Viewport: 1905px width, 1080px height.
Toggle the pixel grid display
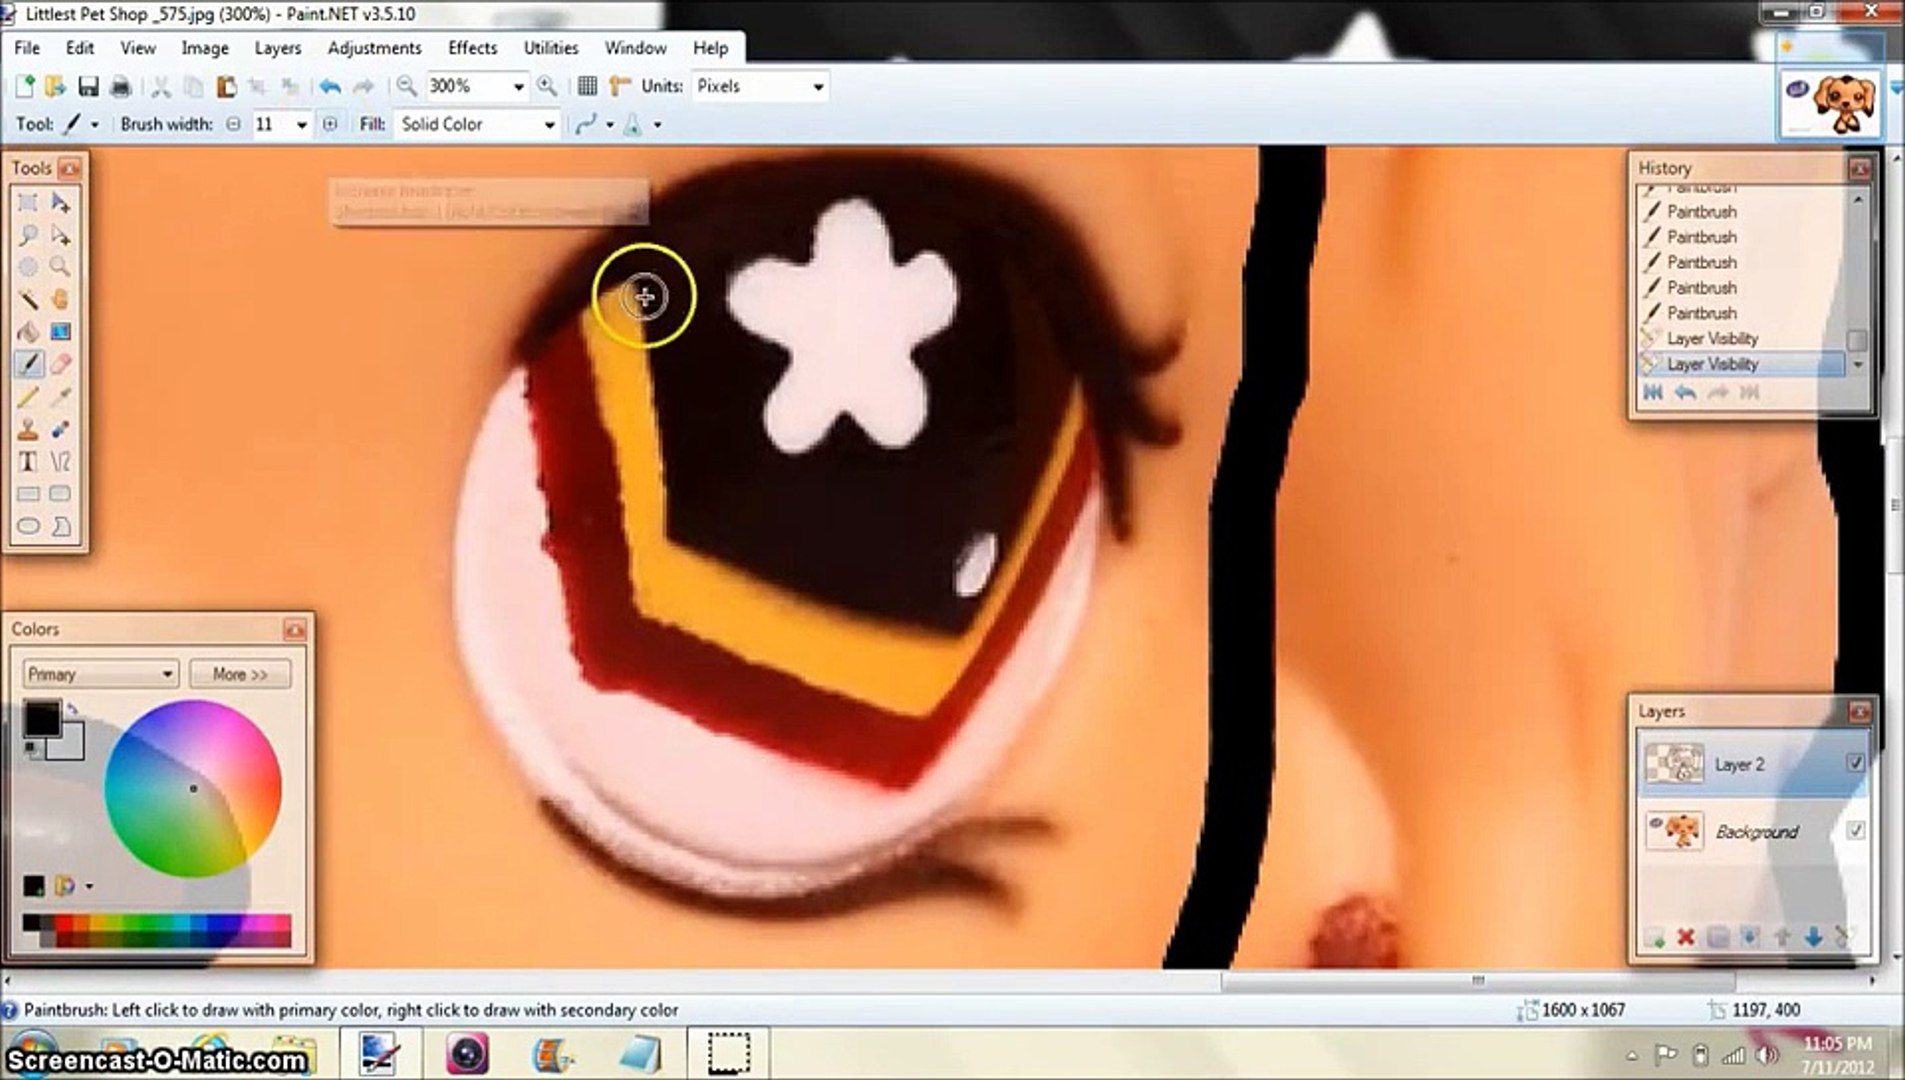click(x=588, y=87)
